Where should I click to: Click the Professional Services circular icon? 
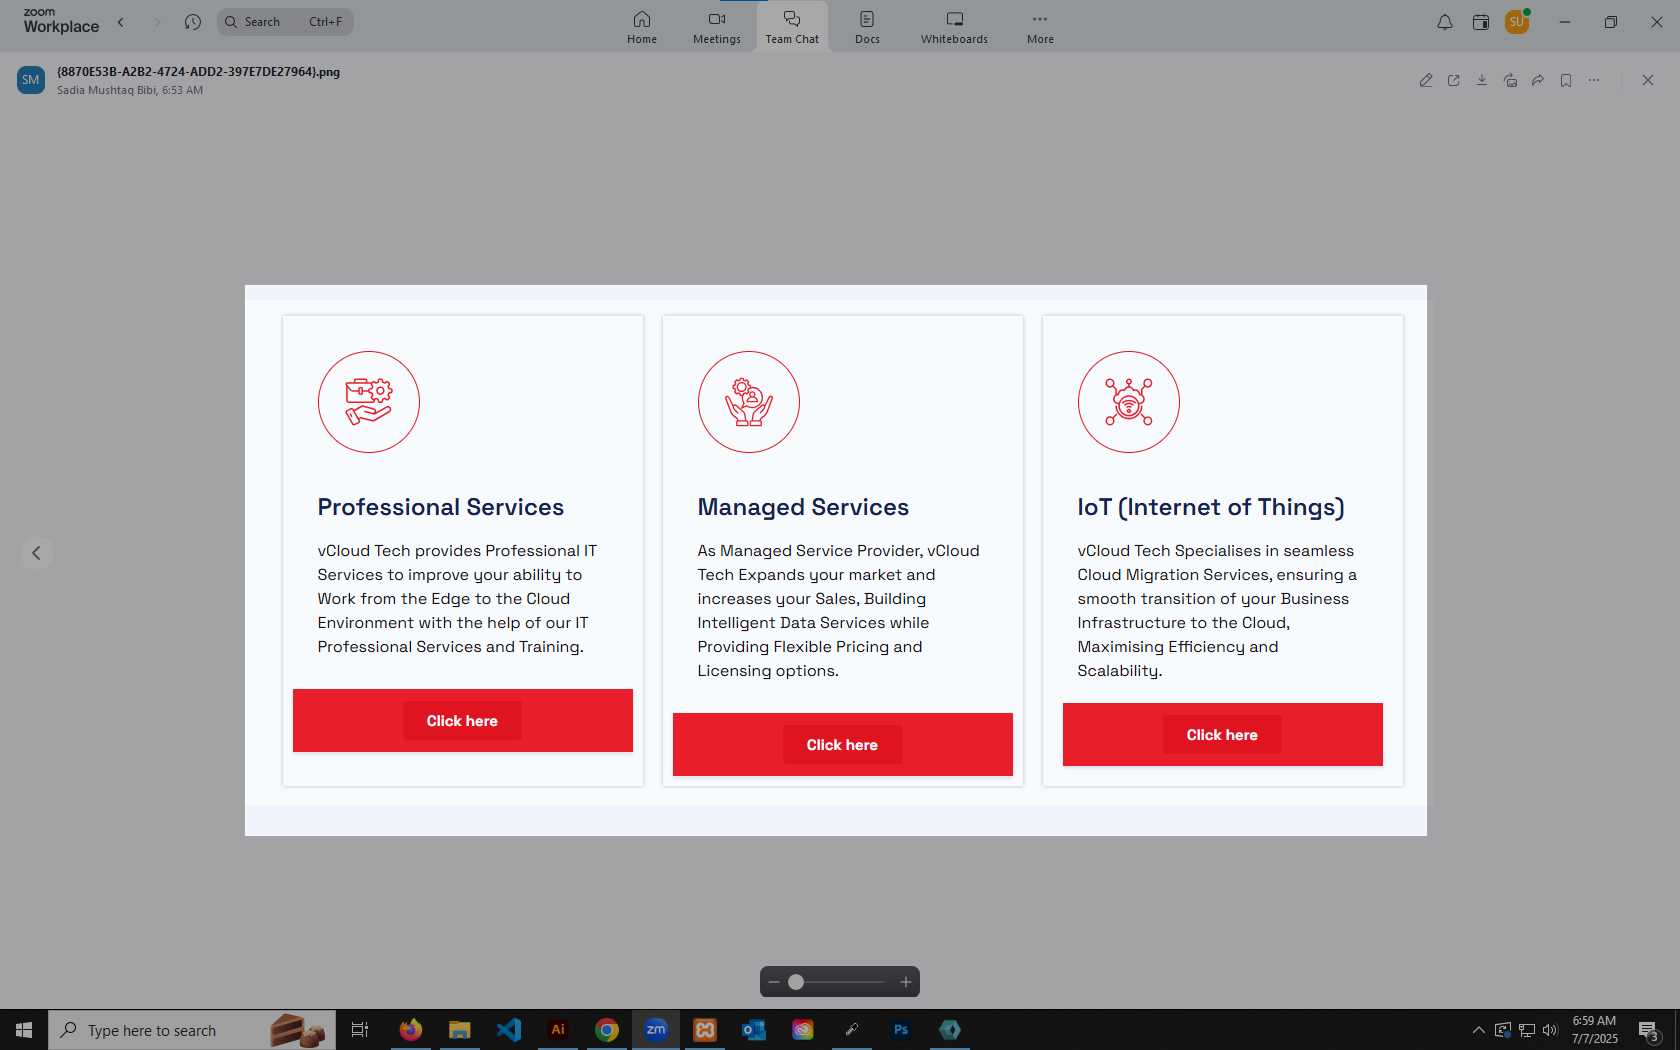[369, 402]
